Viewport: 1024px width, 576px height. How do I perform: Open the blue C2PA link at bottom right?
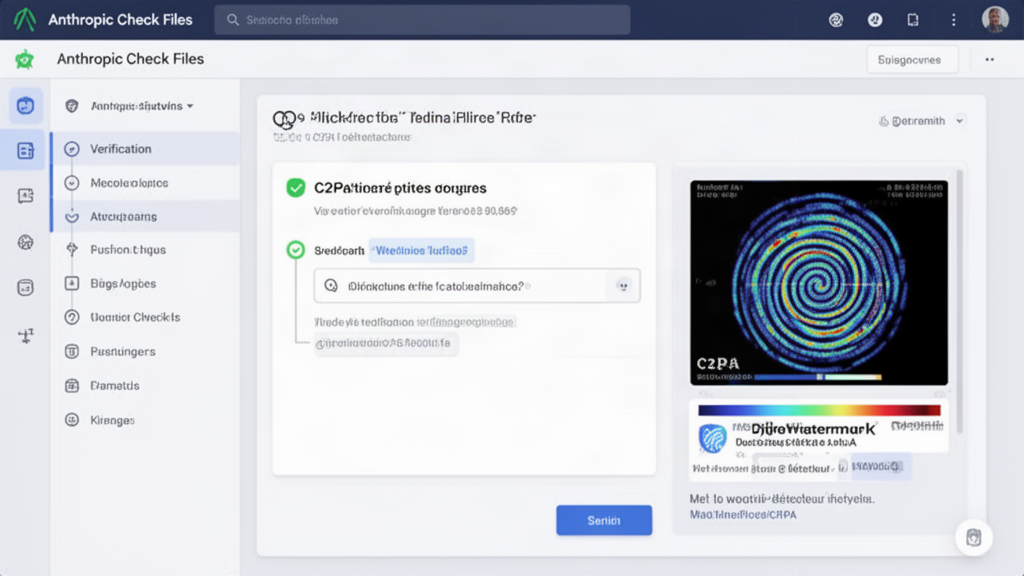pos(743,515)
